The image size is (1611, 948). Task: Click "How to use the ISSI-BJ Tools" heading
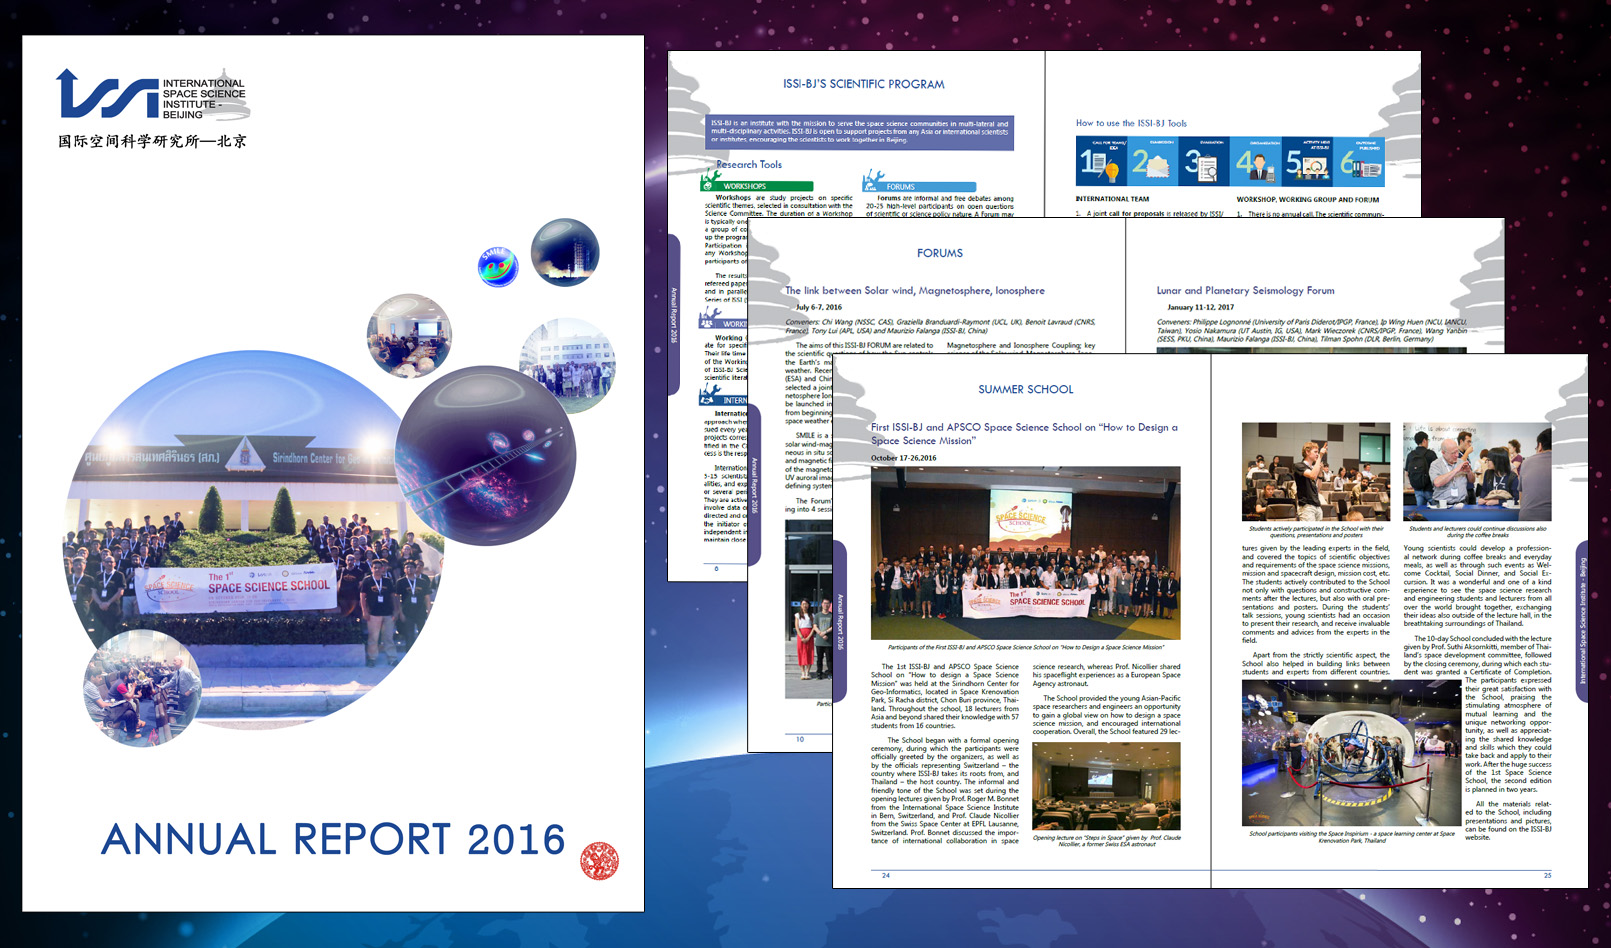1131,123
